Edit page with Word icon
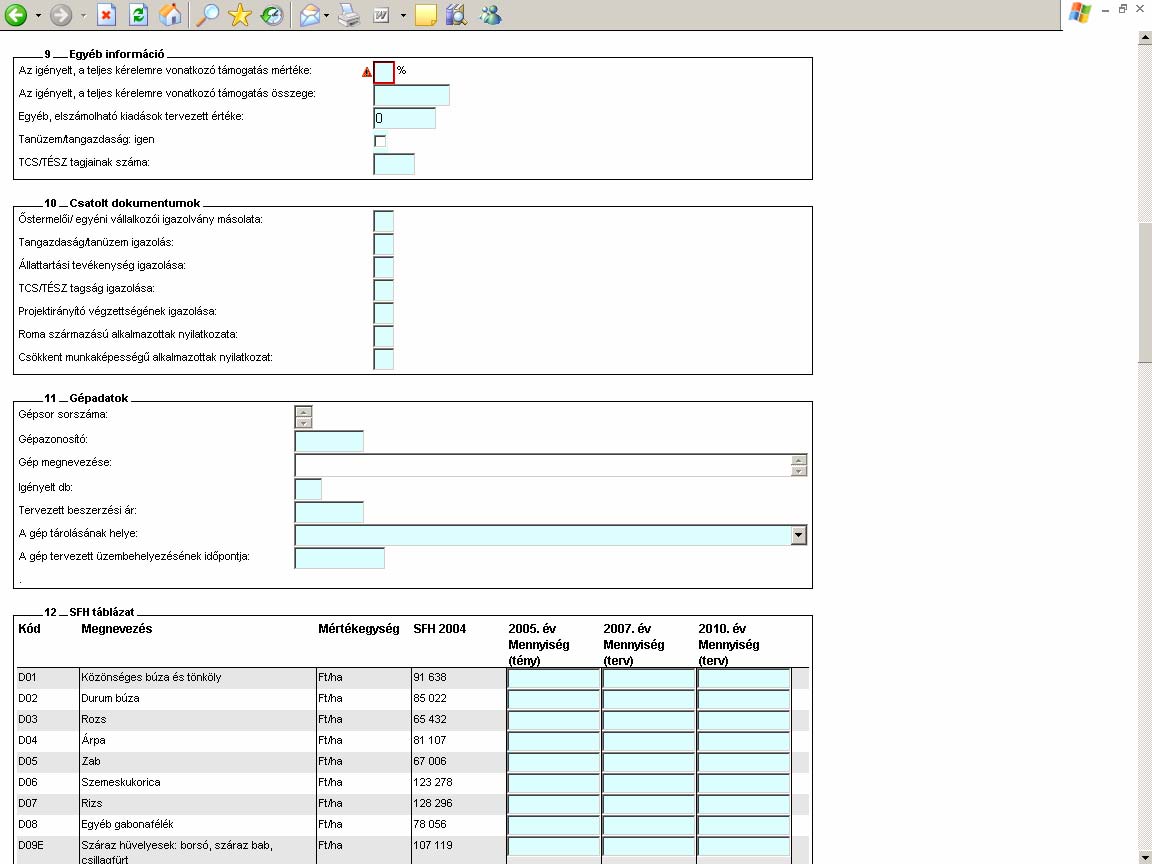This screenshot has height=864, width=1152. (x=381, y=15)
